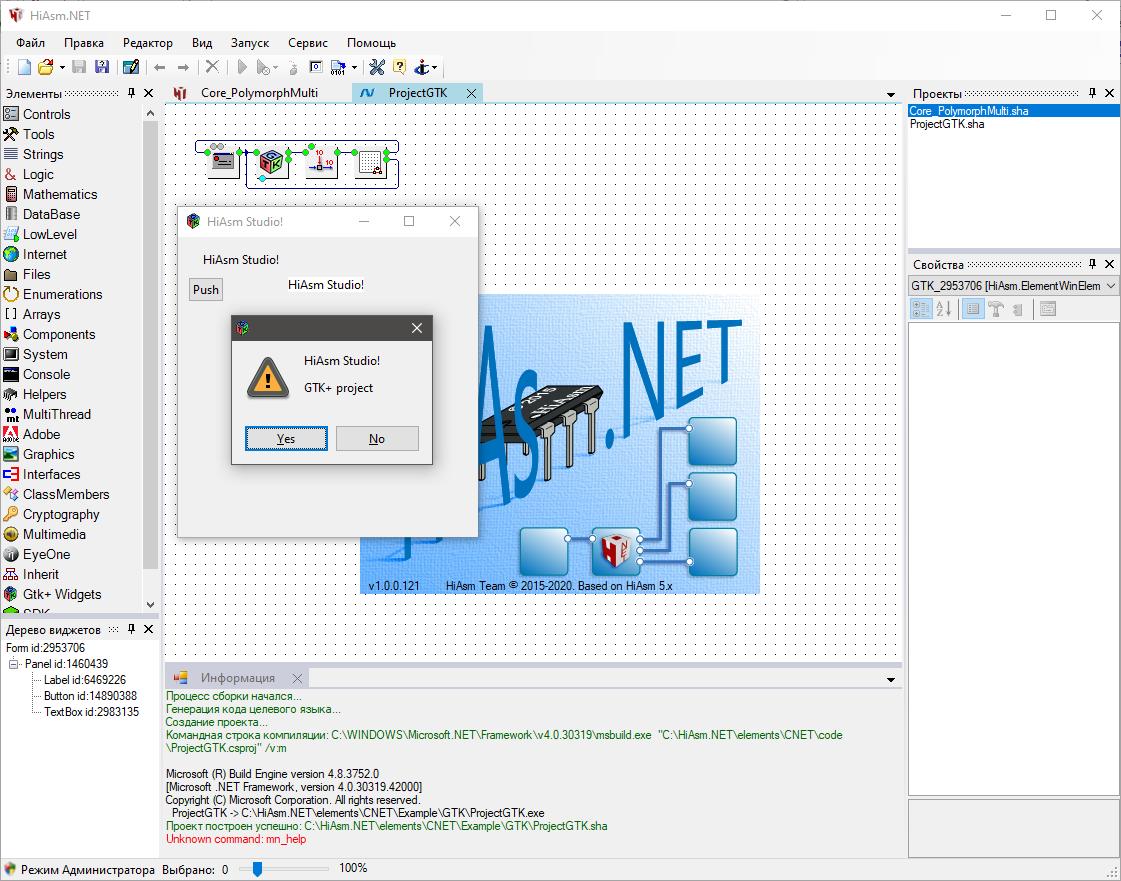Viewport: 1121px width, 881px height.
Task: Click the form editor pencil icon
Action: coord(130,67)
